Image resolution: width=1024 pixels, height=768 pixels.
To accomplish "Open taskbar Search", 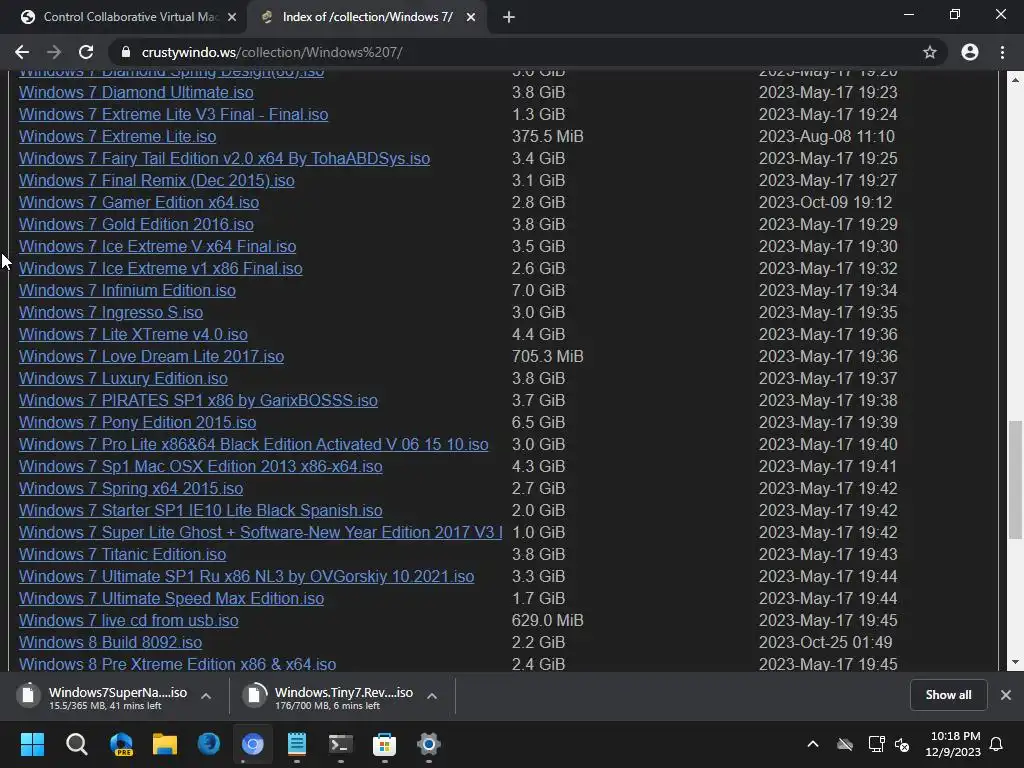I will pos(76,744).
